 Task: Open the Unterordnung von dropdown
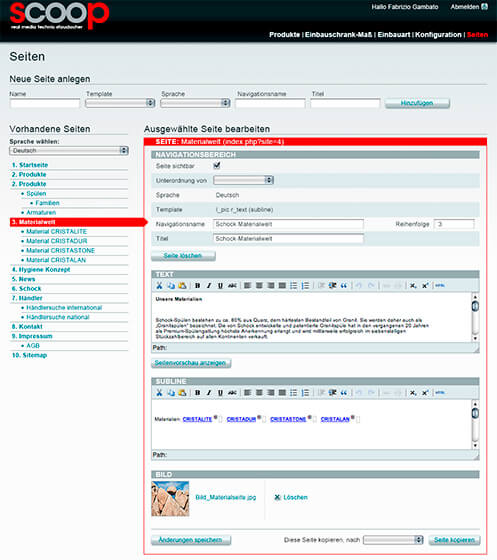[x=244, y=180]
